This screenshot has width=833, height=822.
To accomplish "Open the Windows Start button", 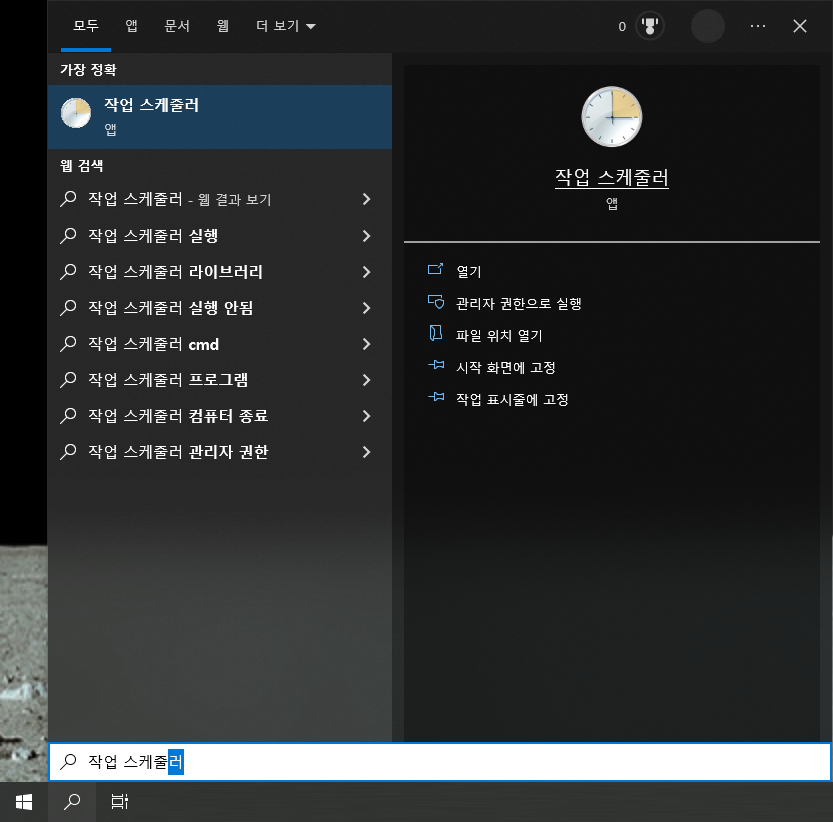I will coord(23,801).
